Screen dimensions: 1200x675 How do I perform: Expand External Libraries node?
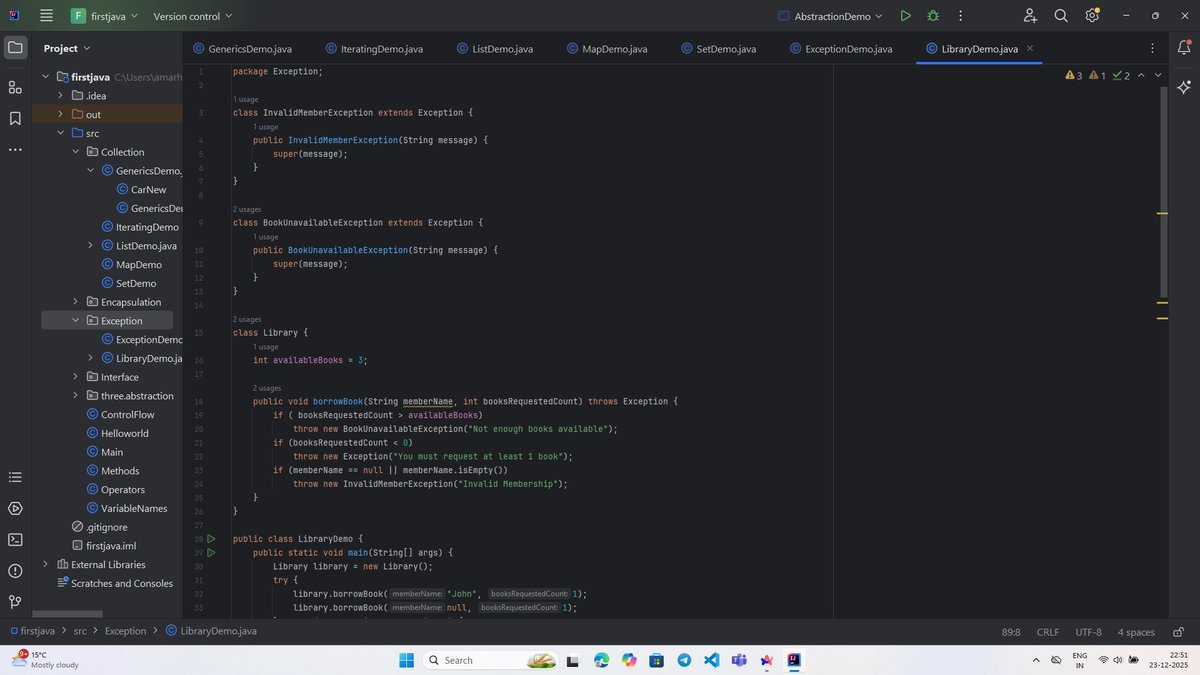point(45,564)
